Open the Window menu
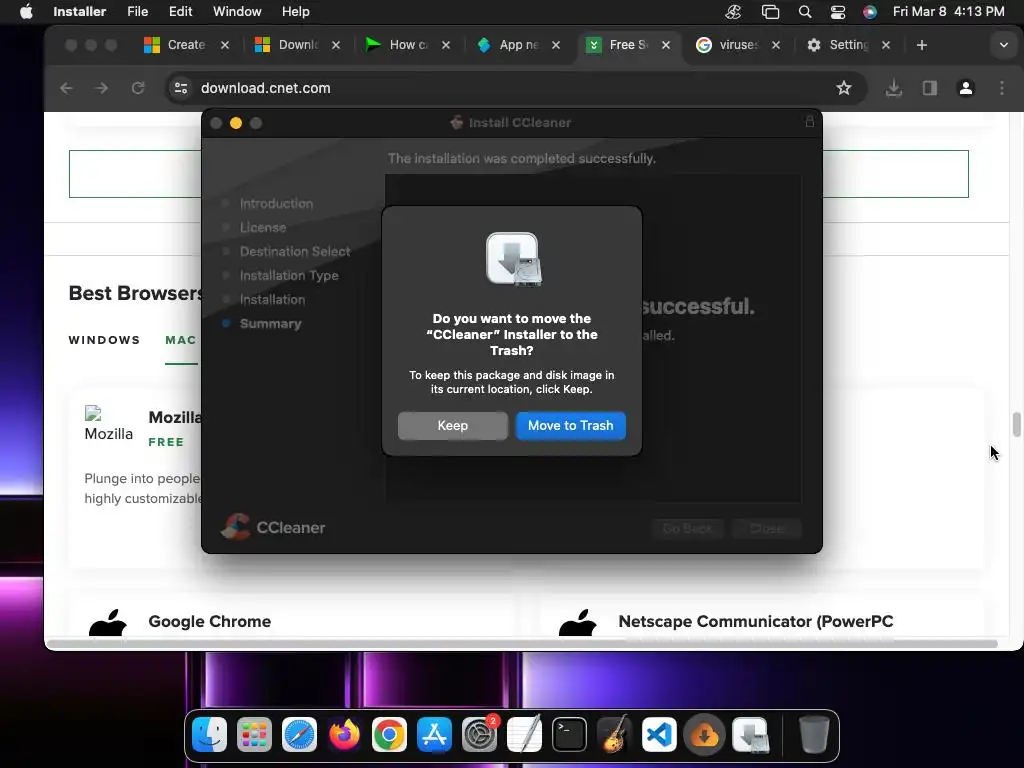Image resolution: width=1024 pixels, height=768 pixels. click(x=237, y=12)
